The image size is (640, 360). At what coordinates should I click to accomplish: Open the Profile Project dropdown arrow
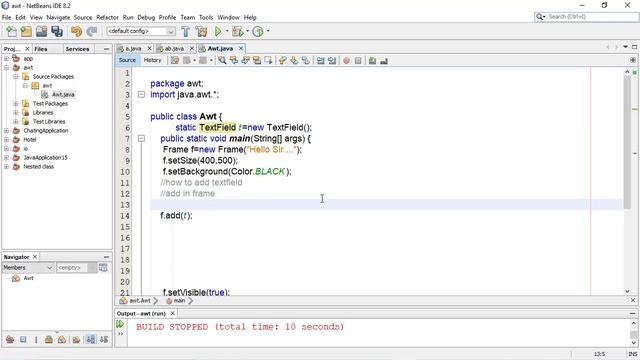point(268,31)
